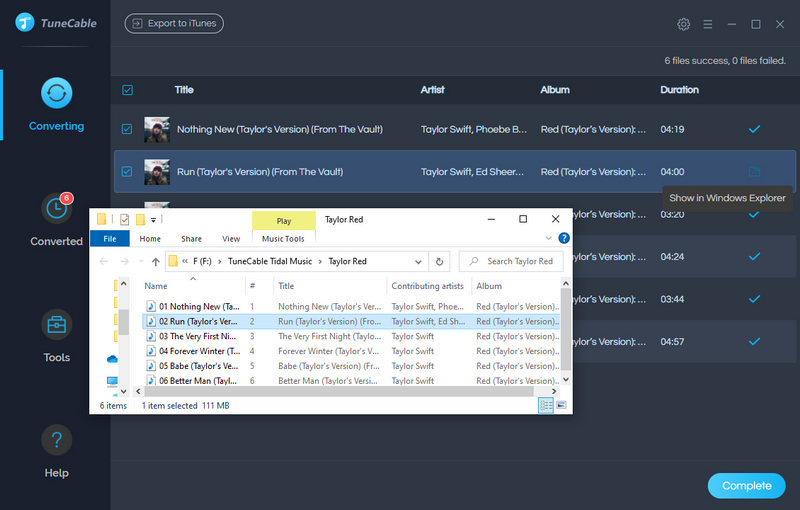This screenshot has height=510, width=800.
Task: Open the Explorer address bar dropdown
Action: click(418, 262)
